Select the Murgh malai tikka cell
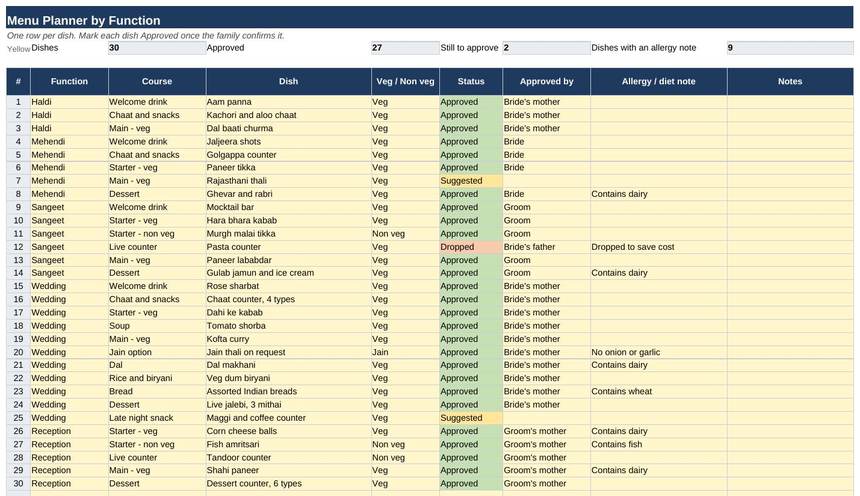The image size is (860, 496). click(x=288, y=234)
